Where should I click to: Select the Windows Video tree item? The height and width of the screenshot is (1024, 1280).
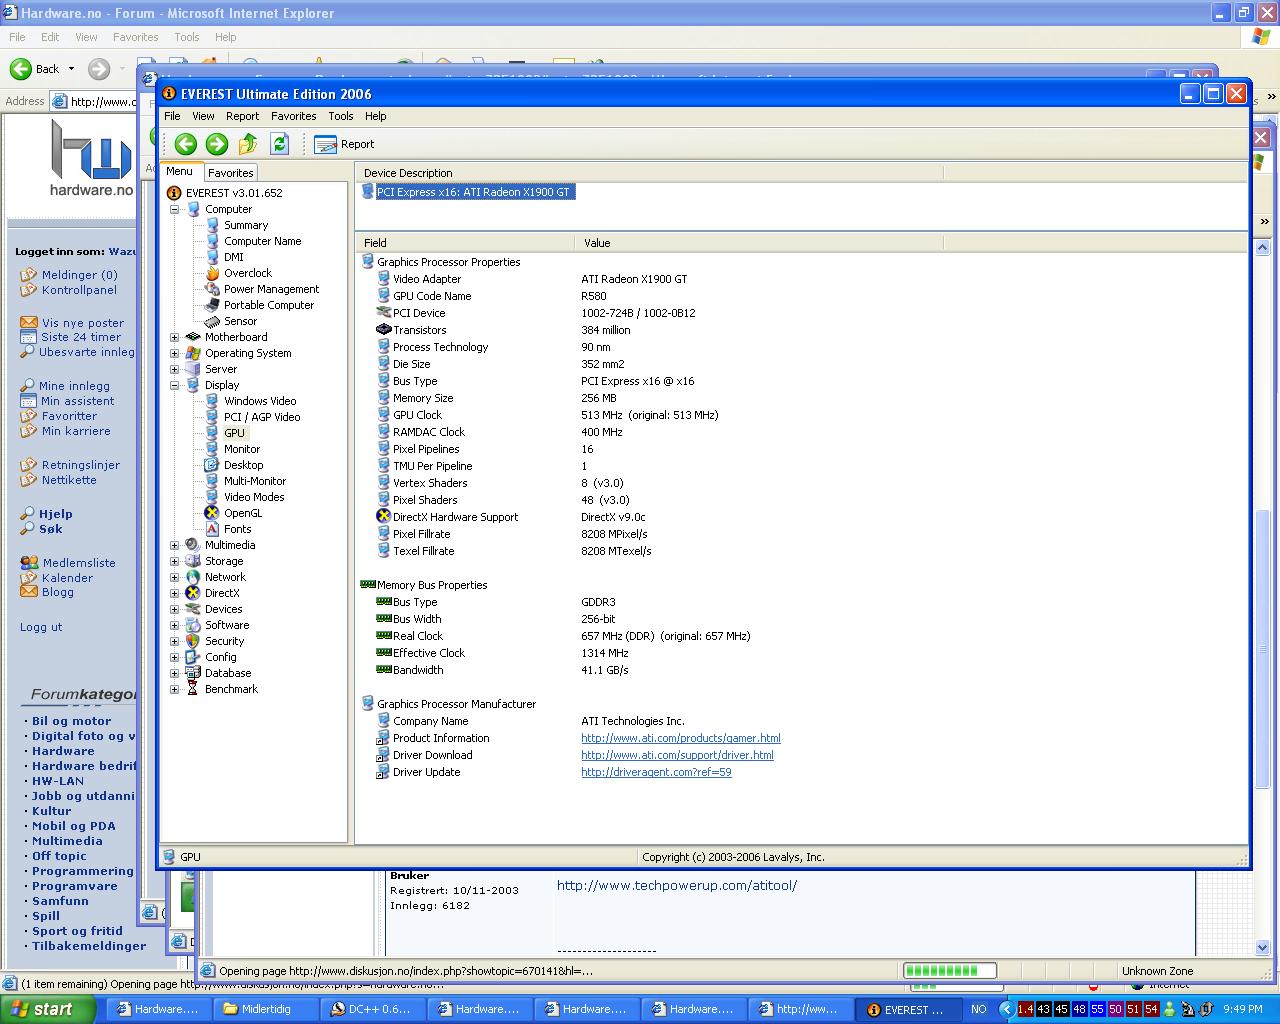click(x=260, y=401)
